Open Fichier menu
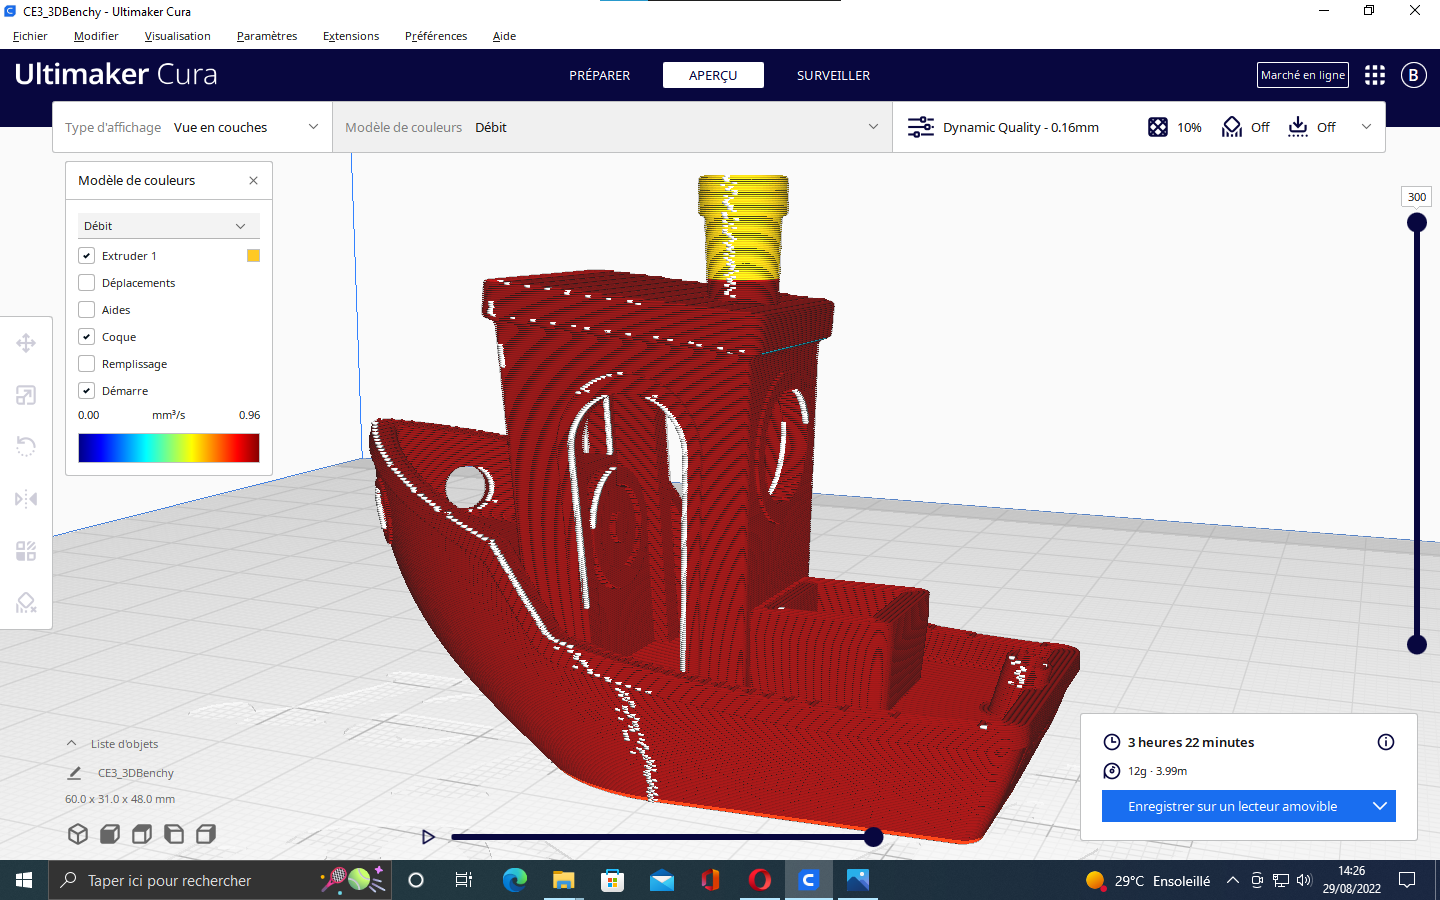 click(30, 36)
